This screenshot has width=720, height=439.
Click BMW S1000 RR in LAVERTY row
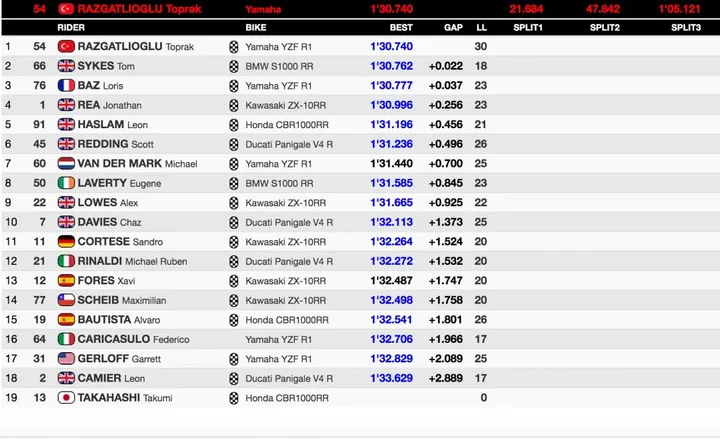point(279,183)
